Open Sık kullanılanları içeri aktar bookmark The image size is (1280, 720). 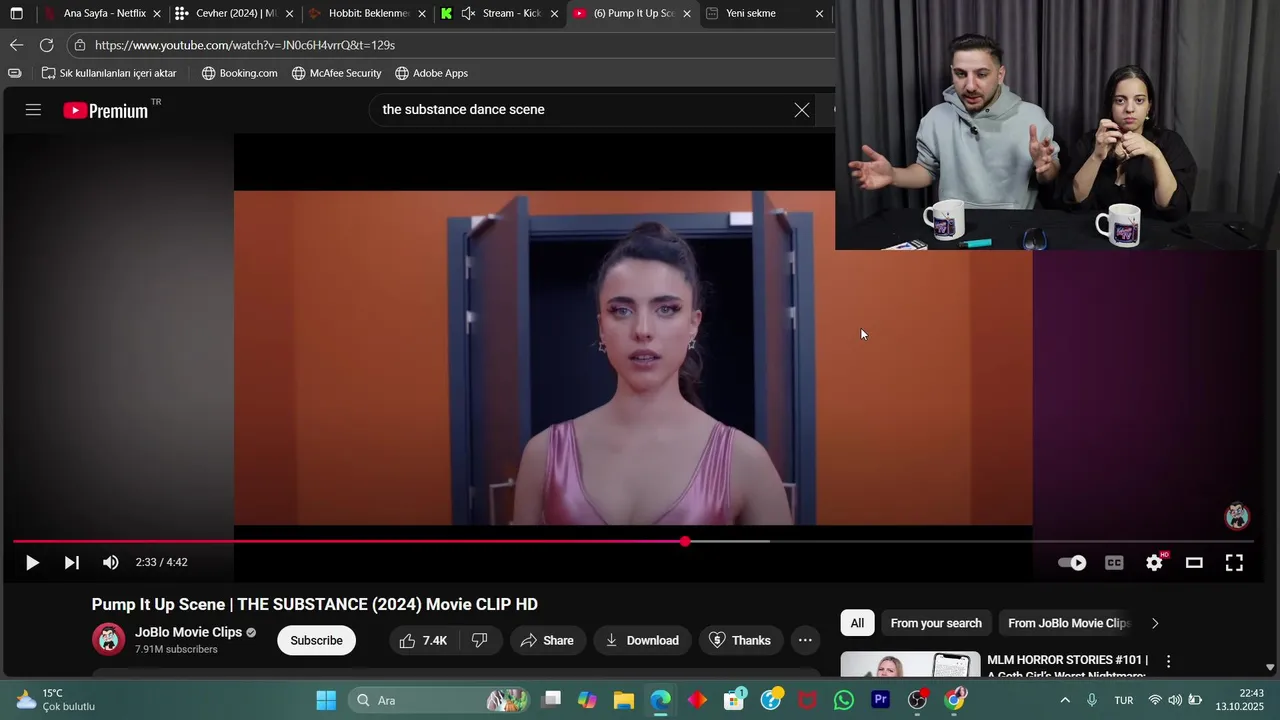pos(109,73)
